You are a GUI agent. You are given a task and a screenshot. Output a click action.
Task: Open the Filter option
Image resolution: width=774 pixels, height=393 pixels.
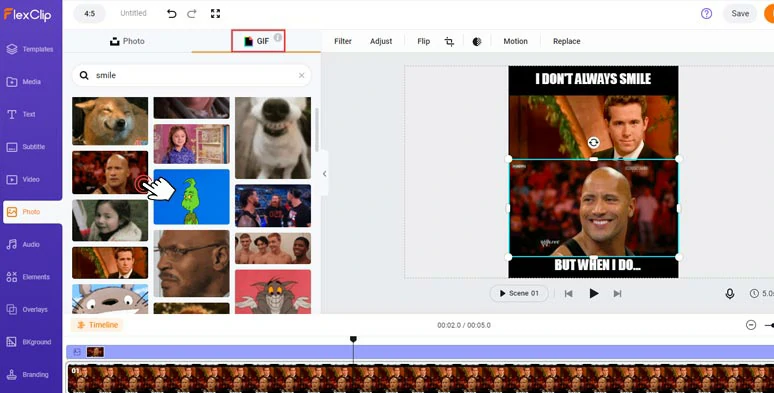click(x=343, y=41)
